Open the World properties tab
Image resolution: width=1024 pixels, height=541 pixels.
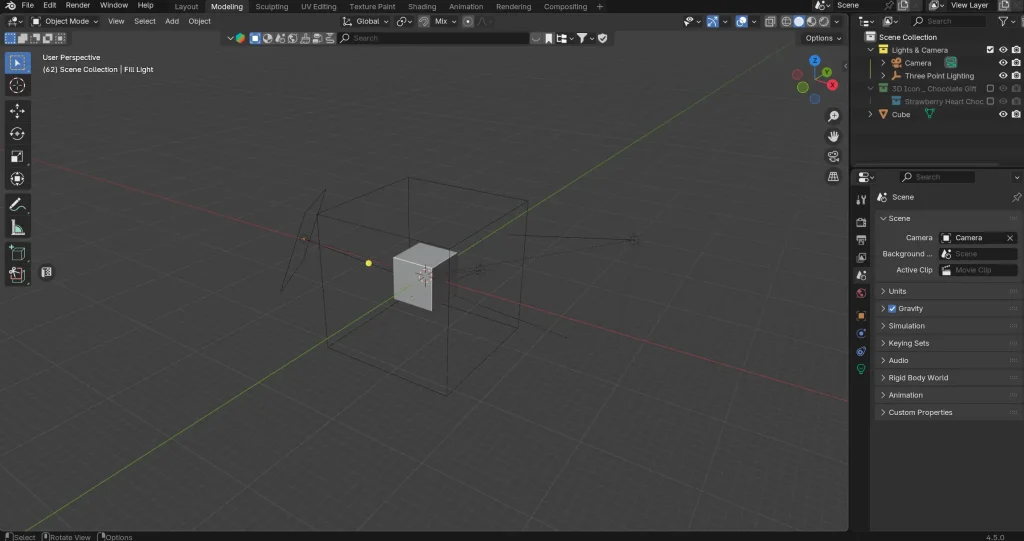861,293
